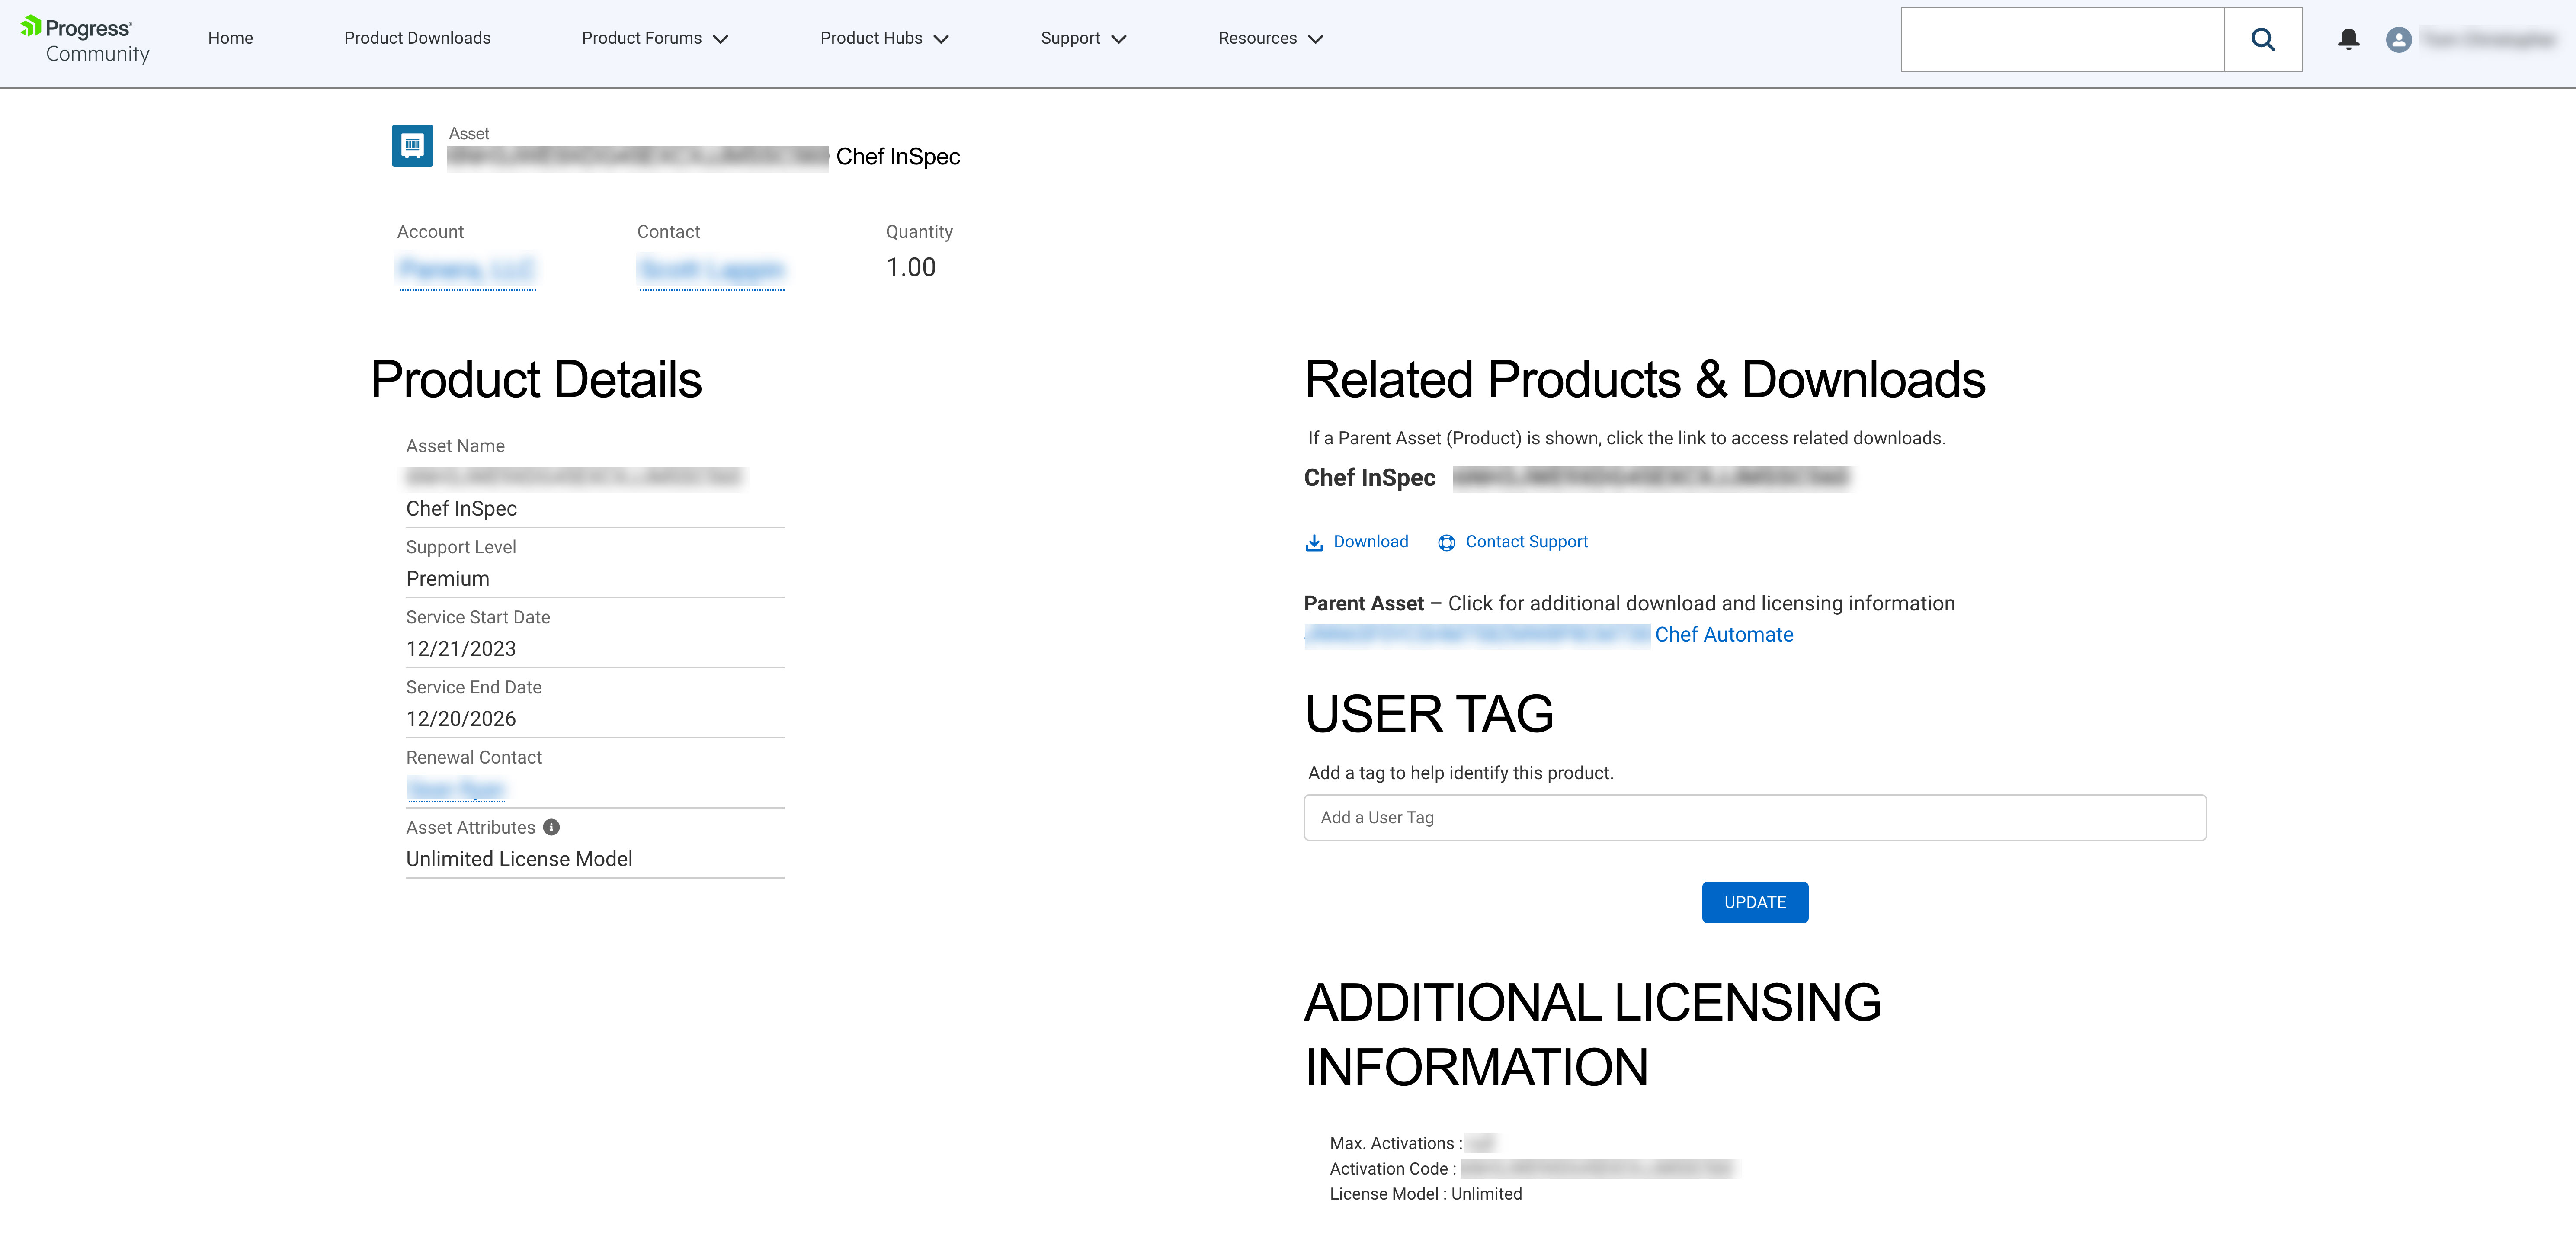Viewport: 2576px width, 1258px height.
Task: Open the user profile avatar icon
Action: tap(2398, 39)
